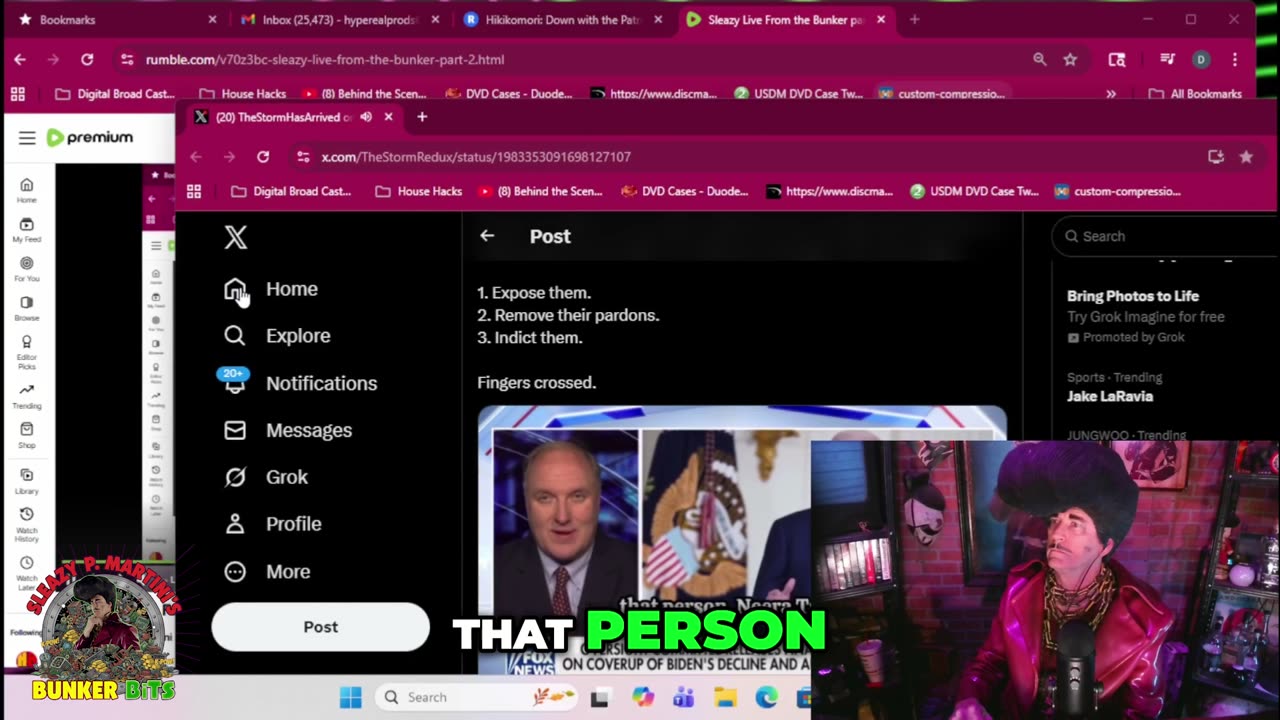The width and height of the screenshot is (1280, 720).
Task: Open the USDM DVD Case Tw... bookmark in inner bar
Action: (974, 191)
